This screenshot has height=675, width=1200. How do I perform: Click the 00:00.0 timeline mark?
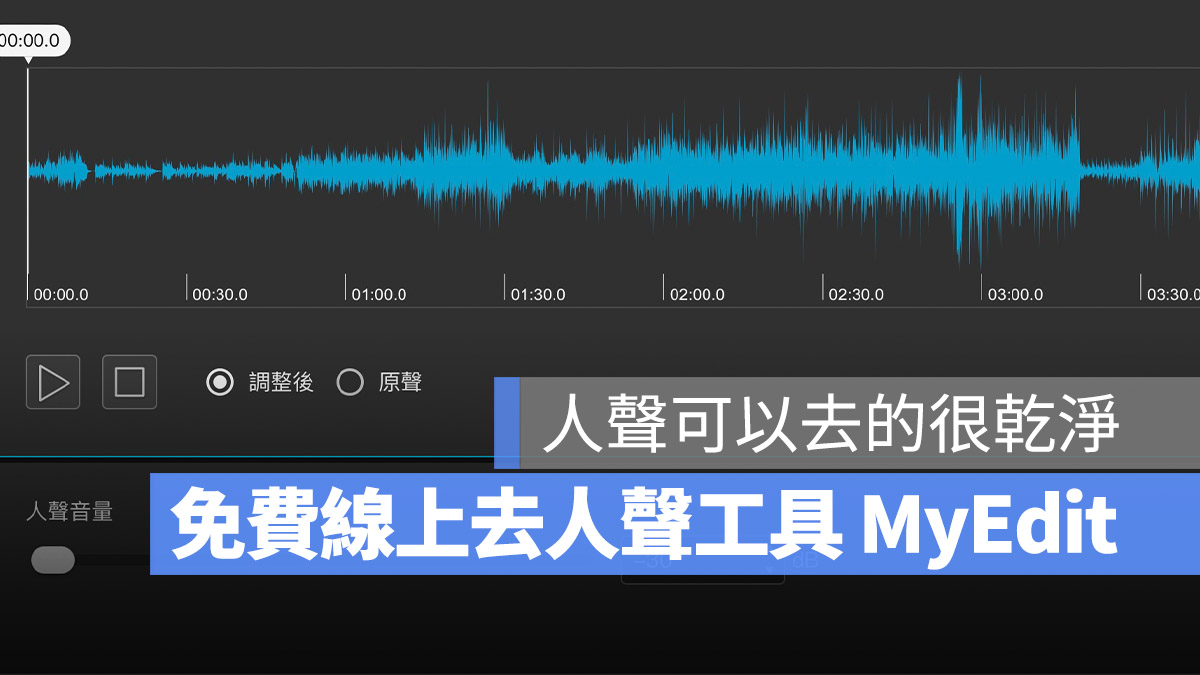(x=61, y=295)
